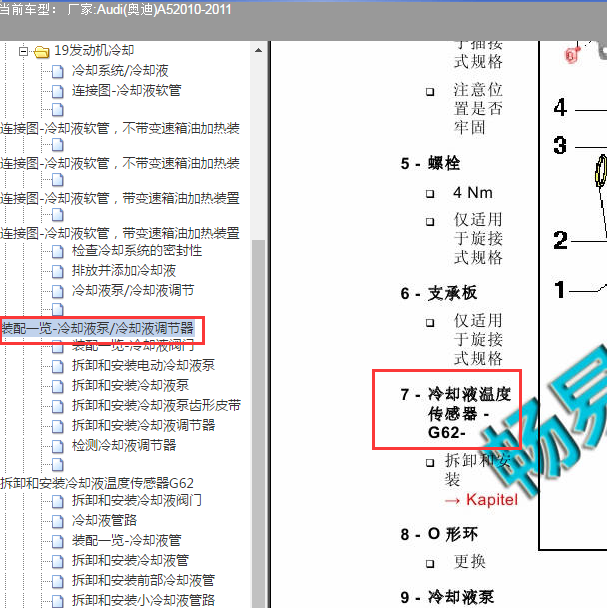Click the 更换 note under O 形环
This screenshot has height=608, width=607.
tap(470, 561)
